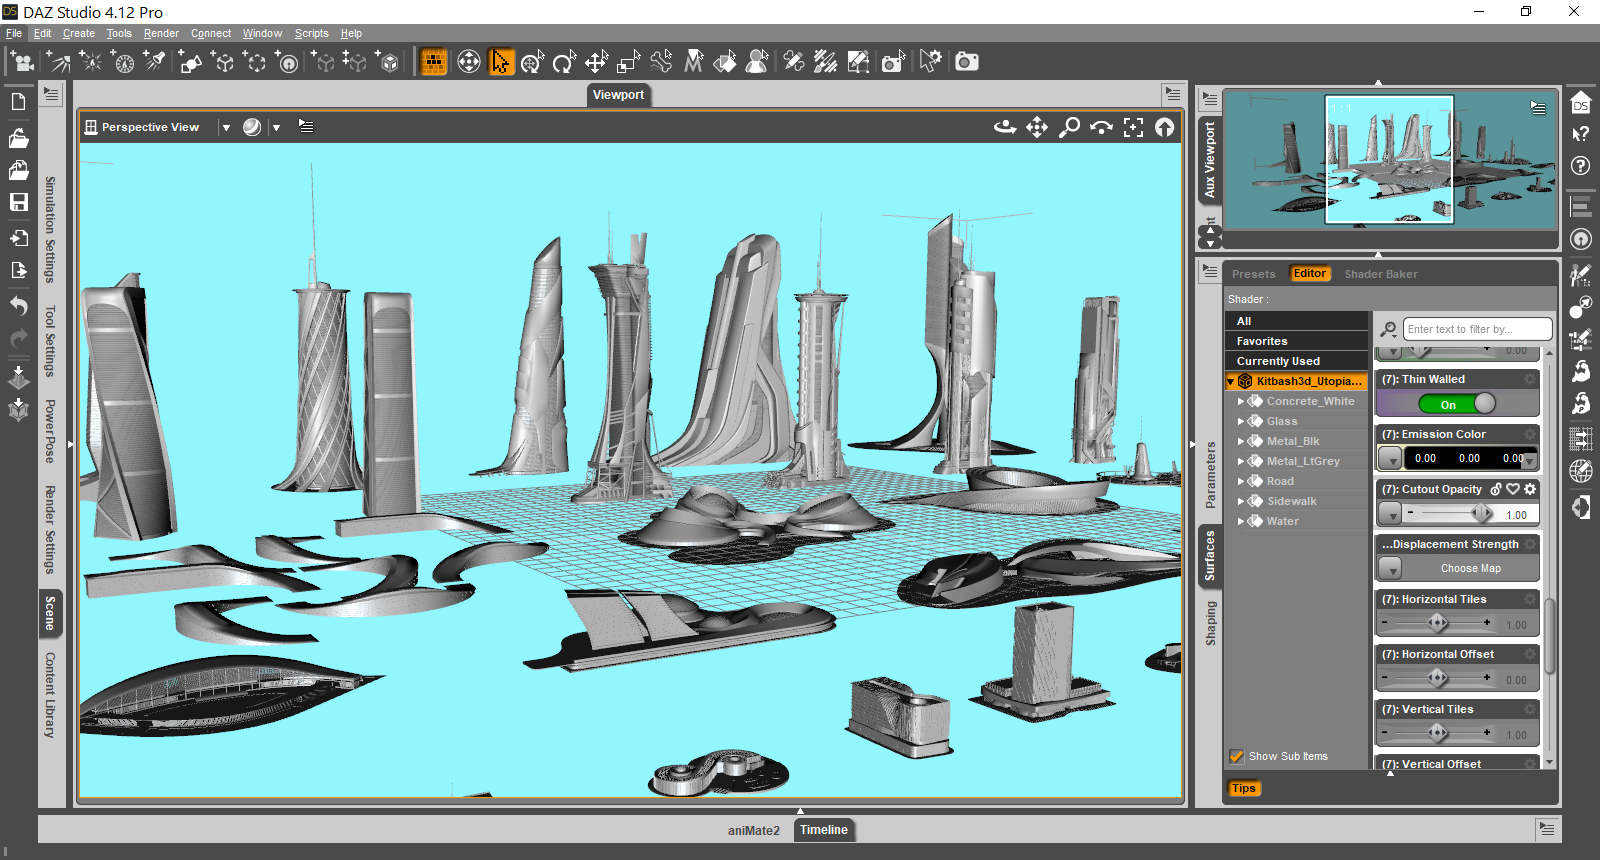Switch to the Presets tab
This screenshot has width=1600, height=860.
pos(1254,274)
